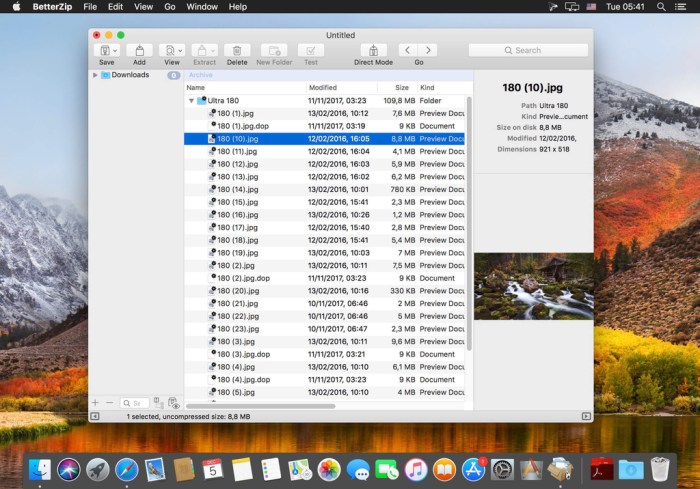The height and width of the screenshot is (489, 700).
Task: Collapse the Ultra 180 folder
Action: coord(191,101)
